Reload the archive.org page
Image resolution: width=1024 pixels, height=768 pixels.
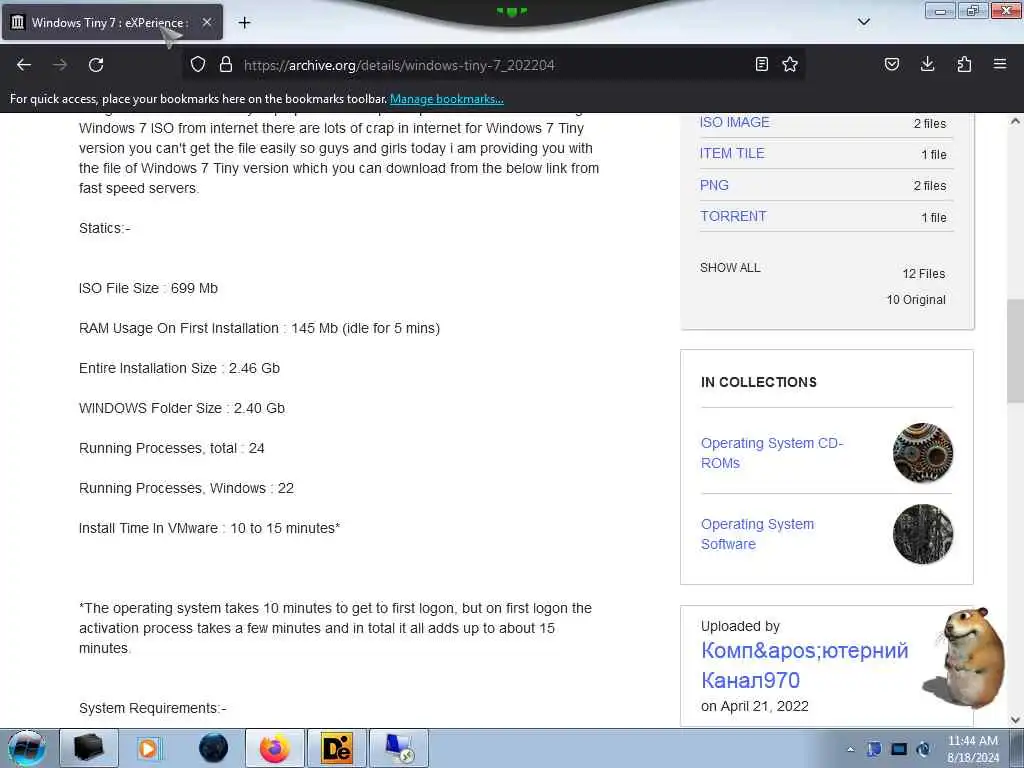click(96, 65)
